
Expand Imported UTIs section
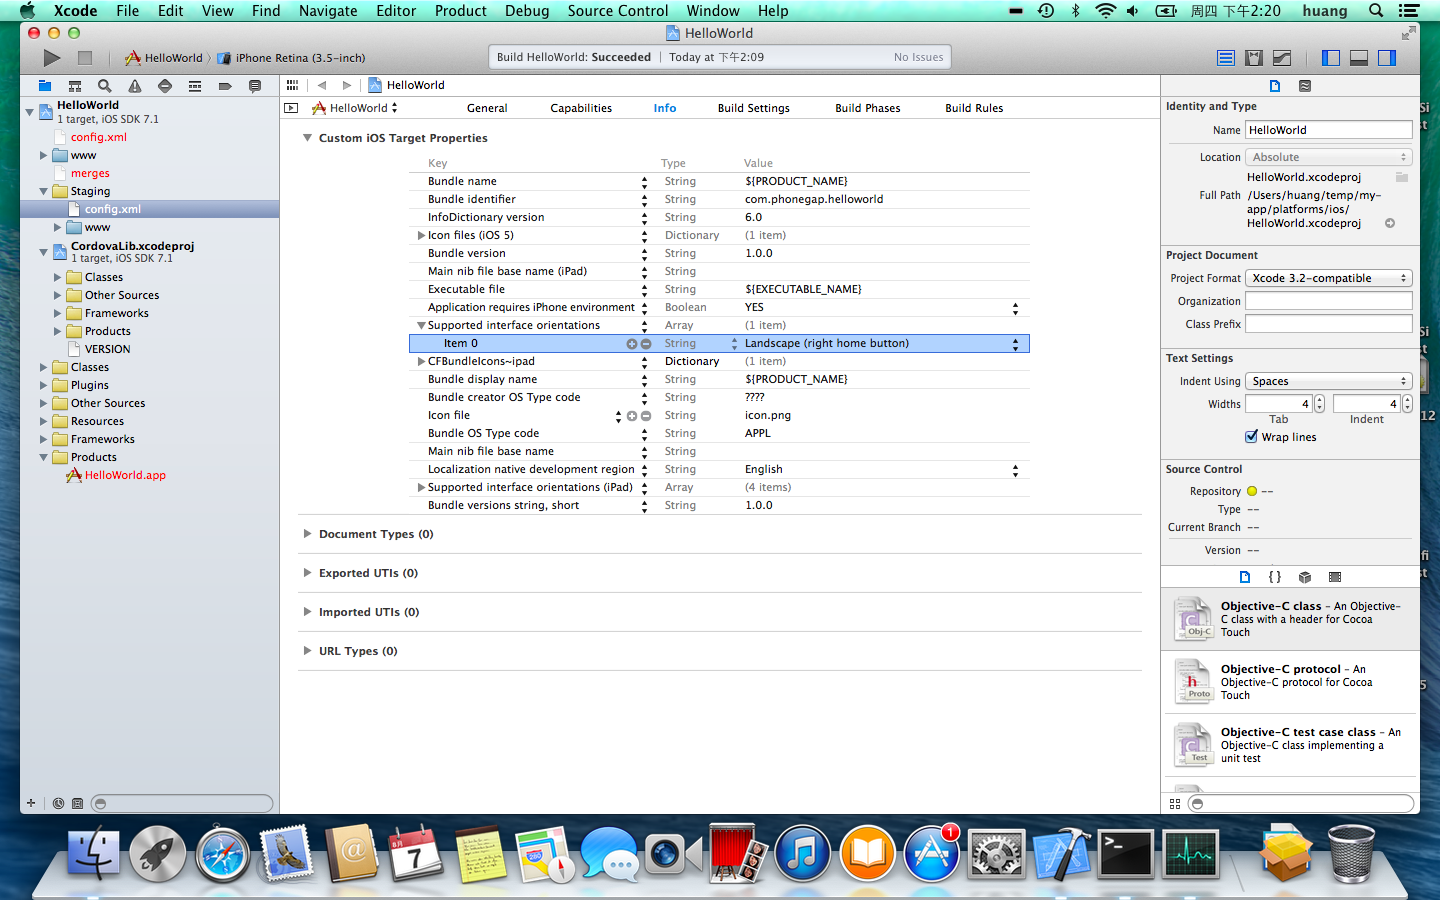pyautogui.click(x=307, y=612)
